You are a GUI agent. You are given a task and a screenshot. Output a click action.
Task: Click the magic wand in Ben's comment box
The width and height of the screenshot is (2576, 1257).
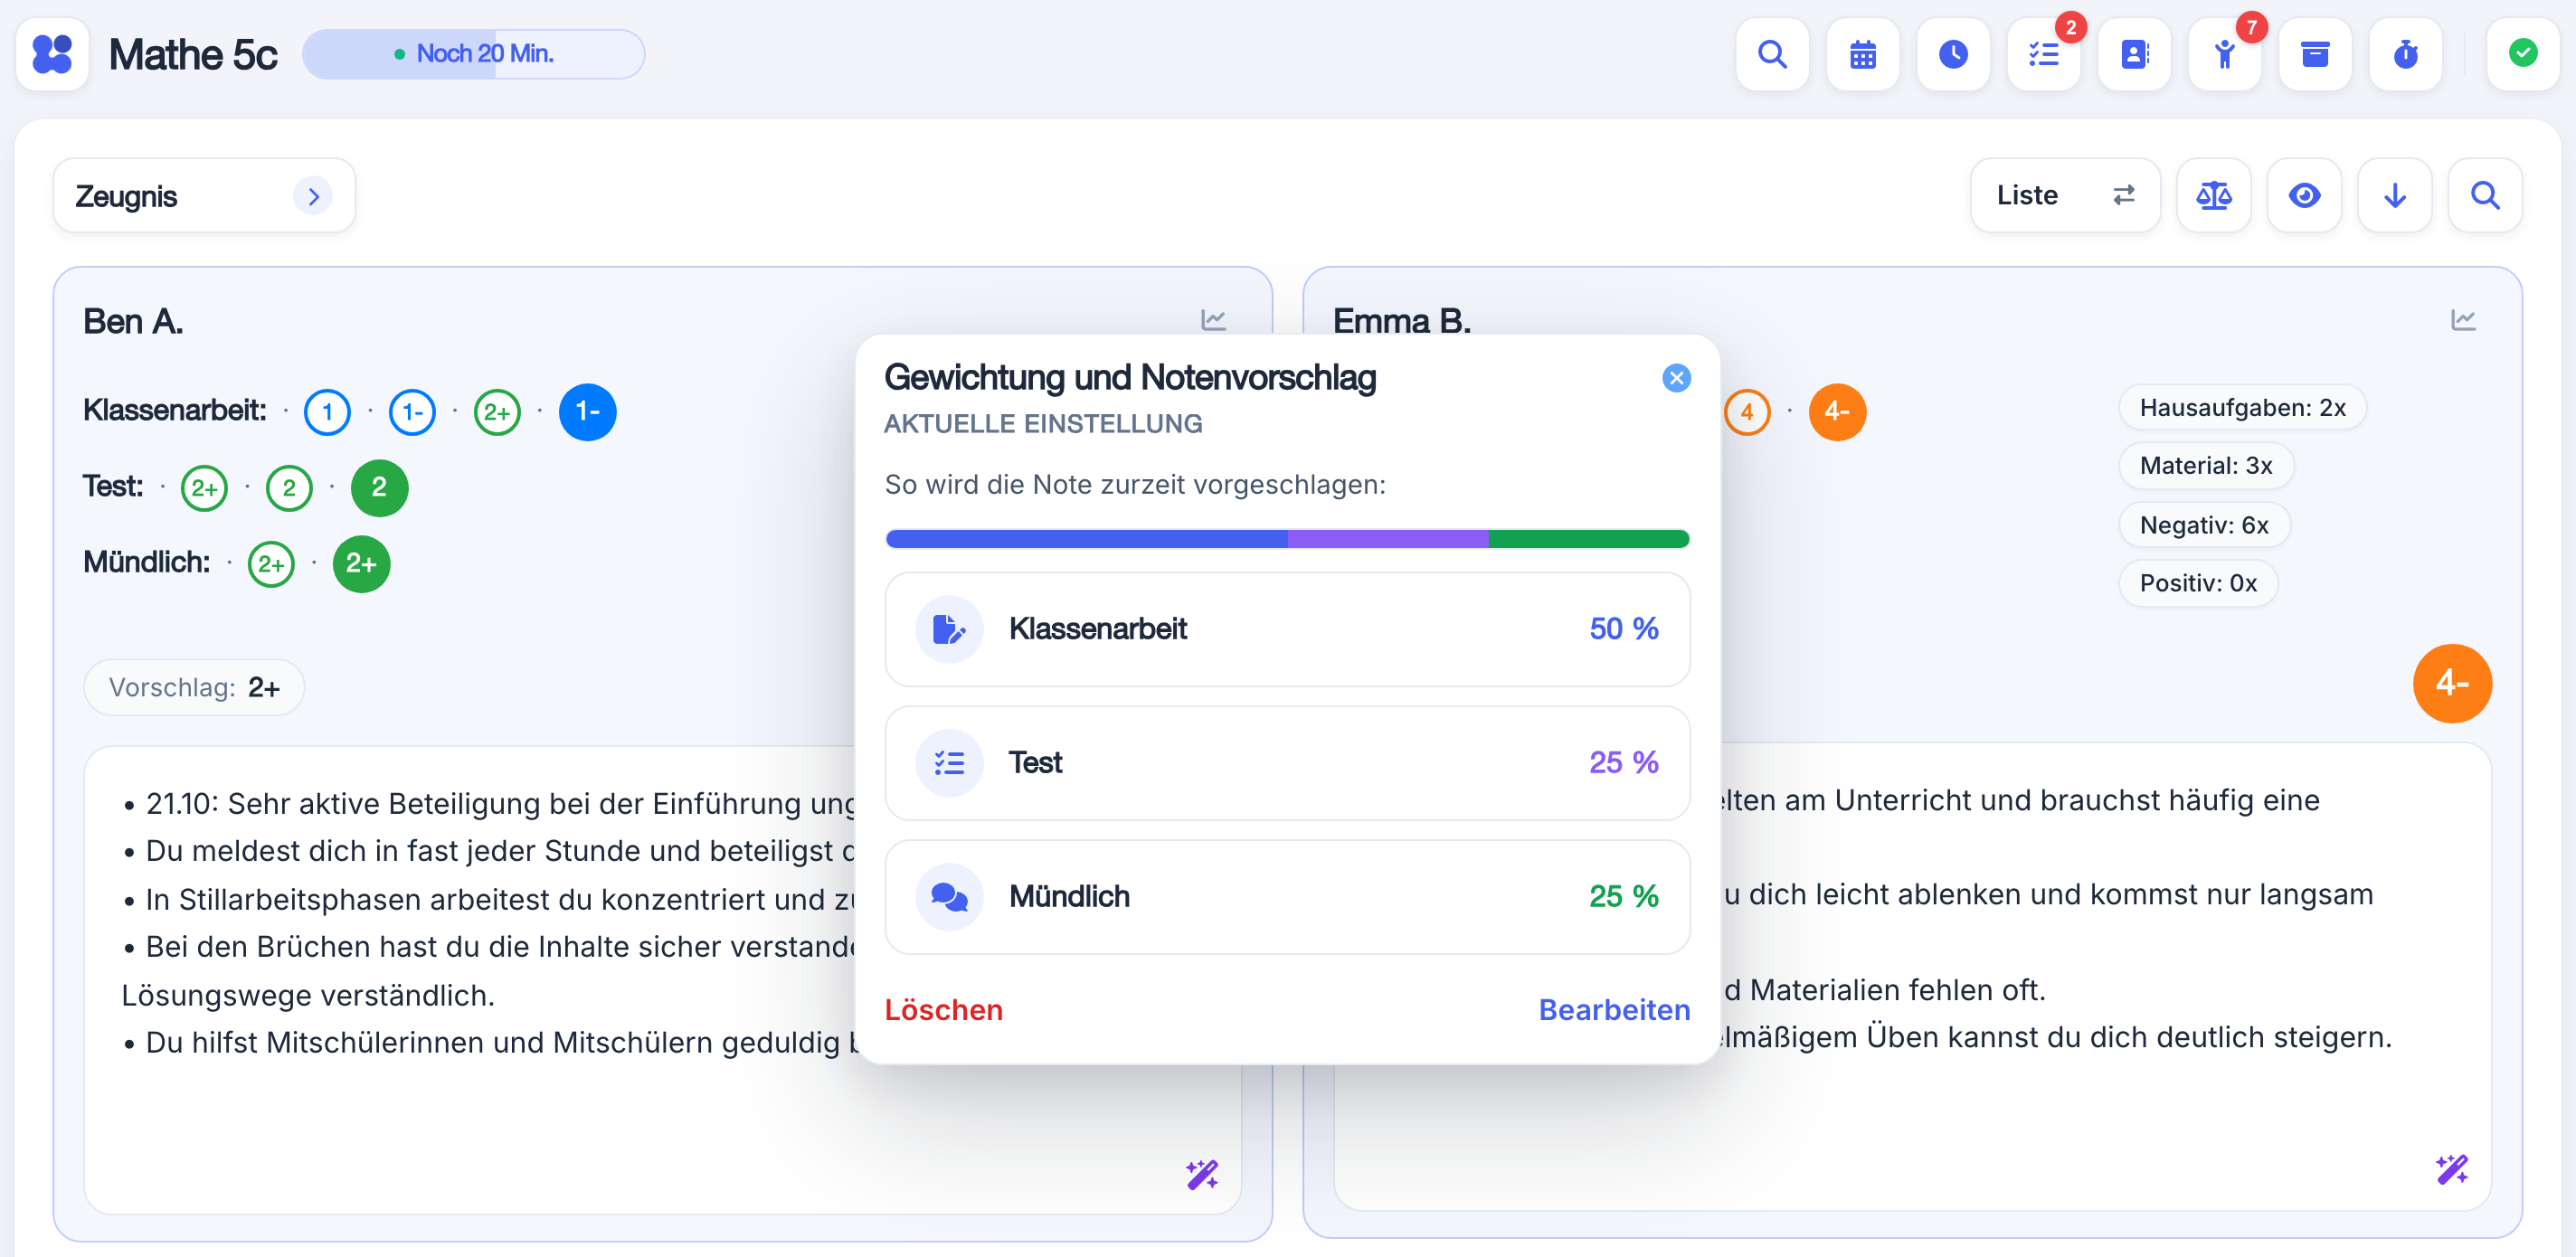click(1202, 1174)
